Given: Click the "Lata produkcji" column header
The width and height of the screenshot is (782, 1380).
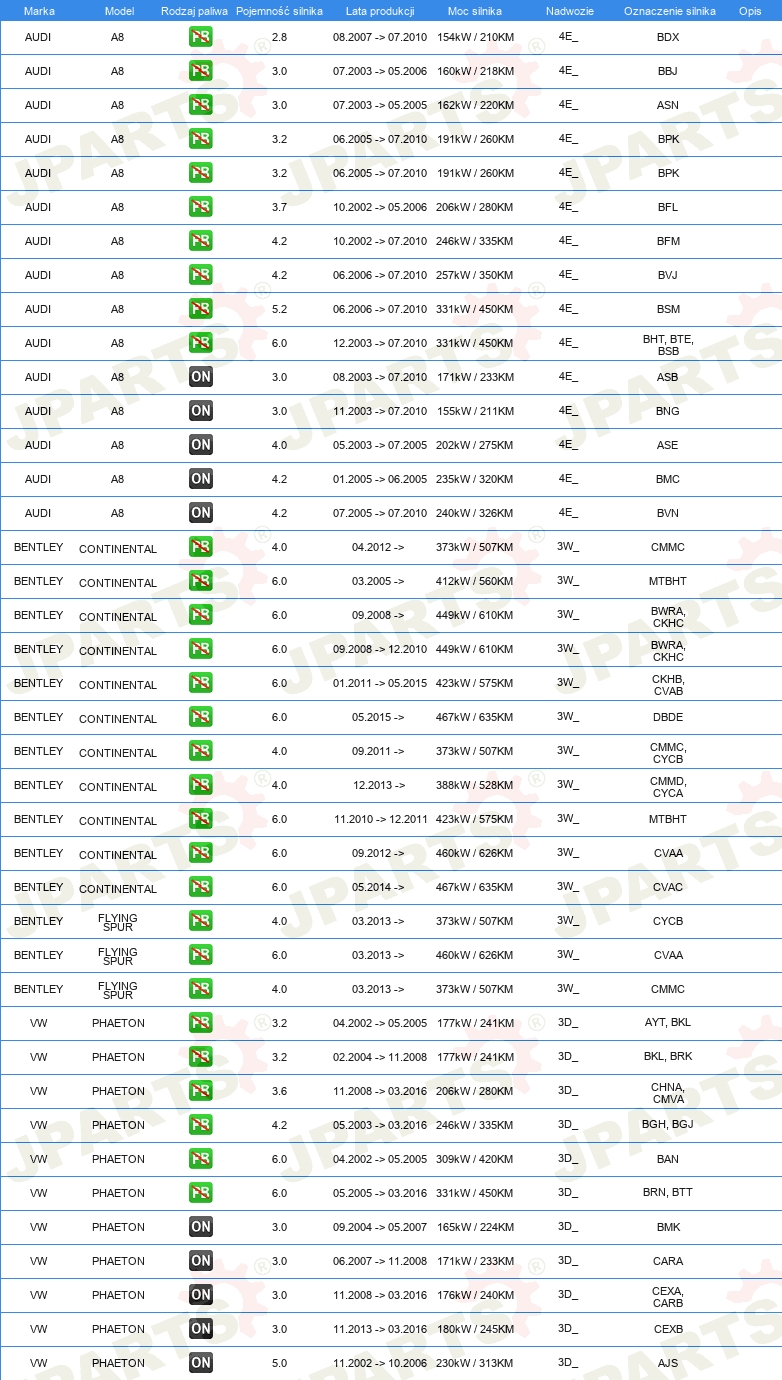Looking at the screenshot, I should point(380,11).
